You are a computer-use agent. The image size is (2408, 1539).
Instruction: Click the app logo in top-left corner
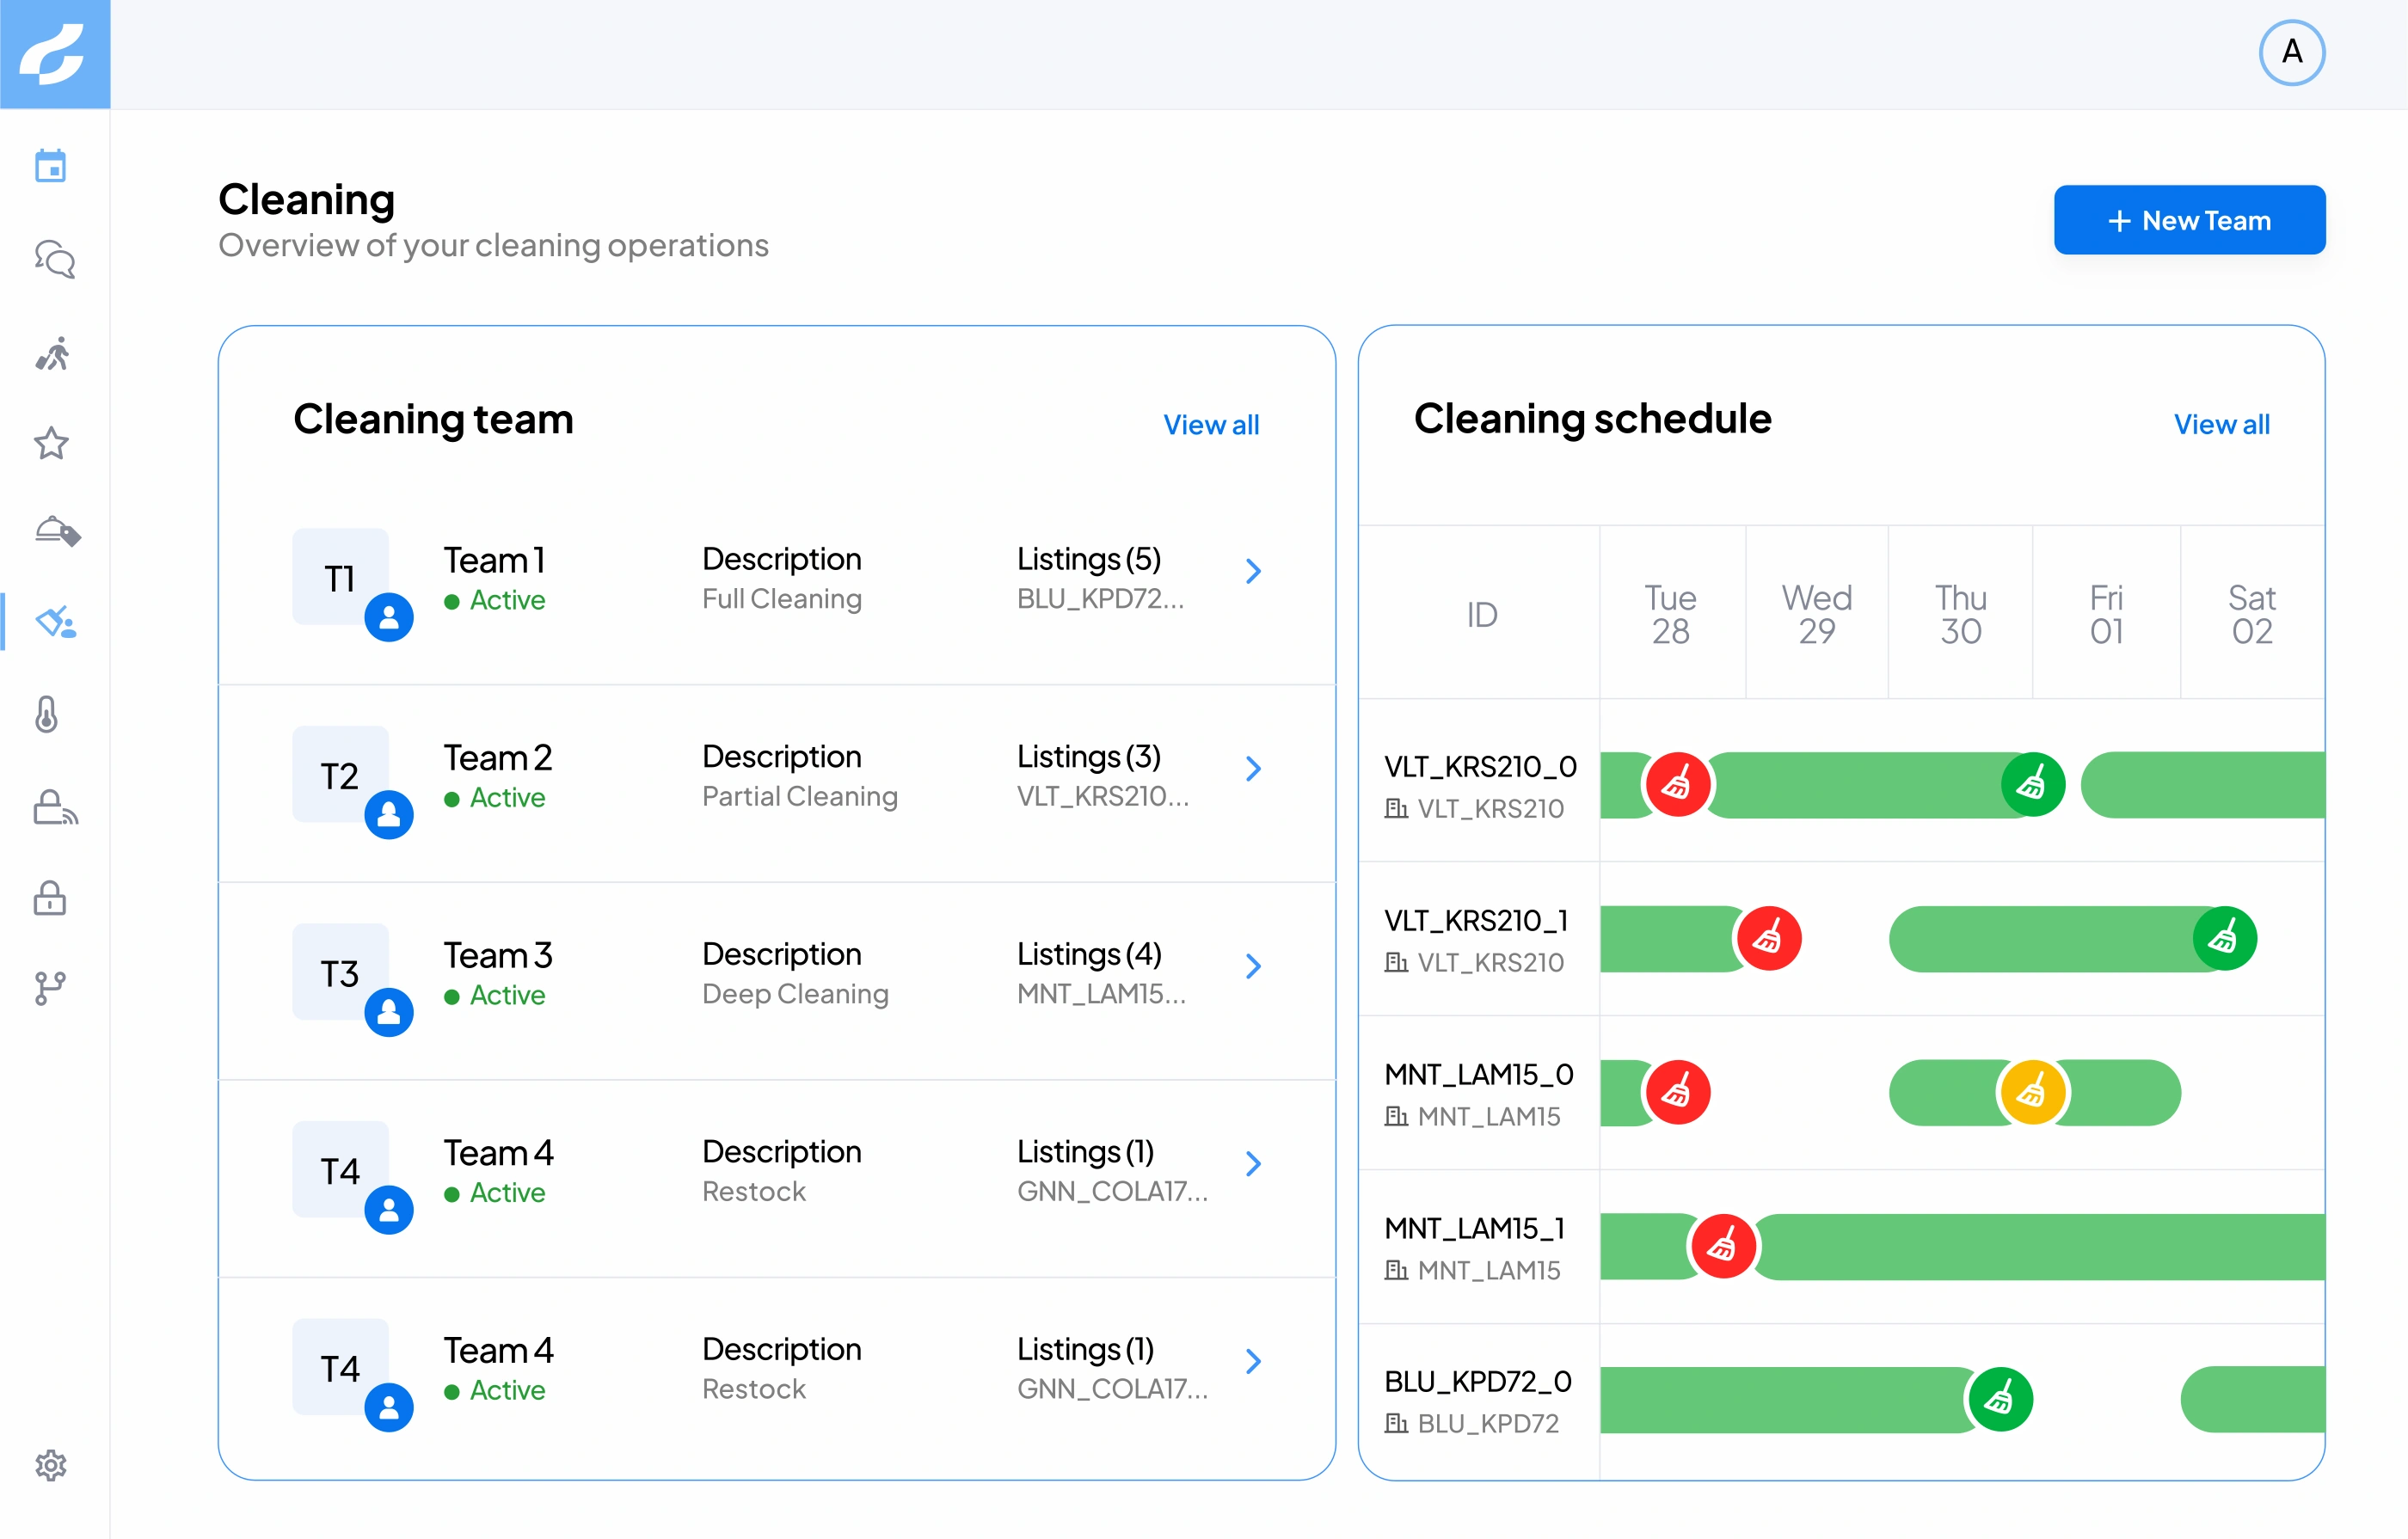(x=55, y=54)
